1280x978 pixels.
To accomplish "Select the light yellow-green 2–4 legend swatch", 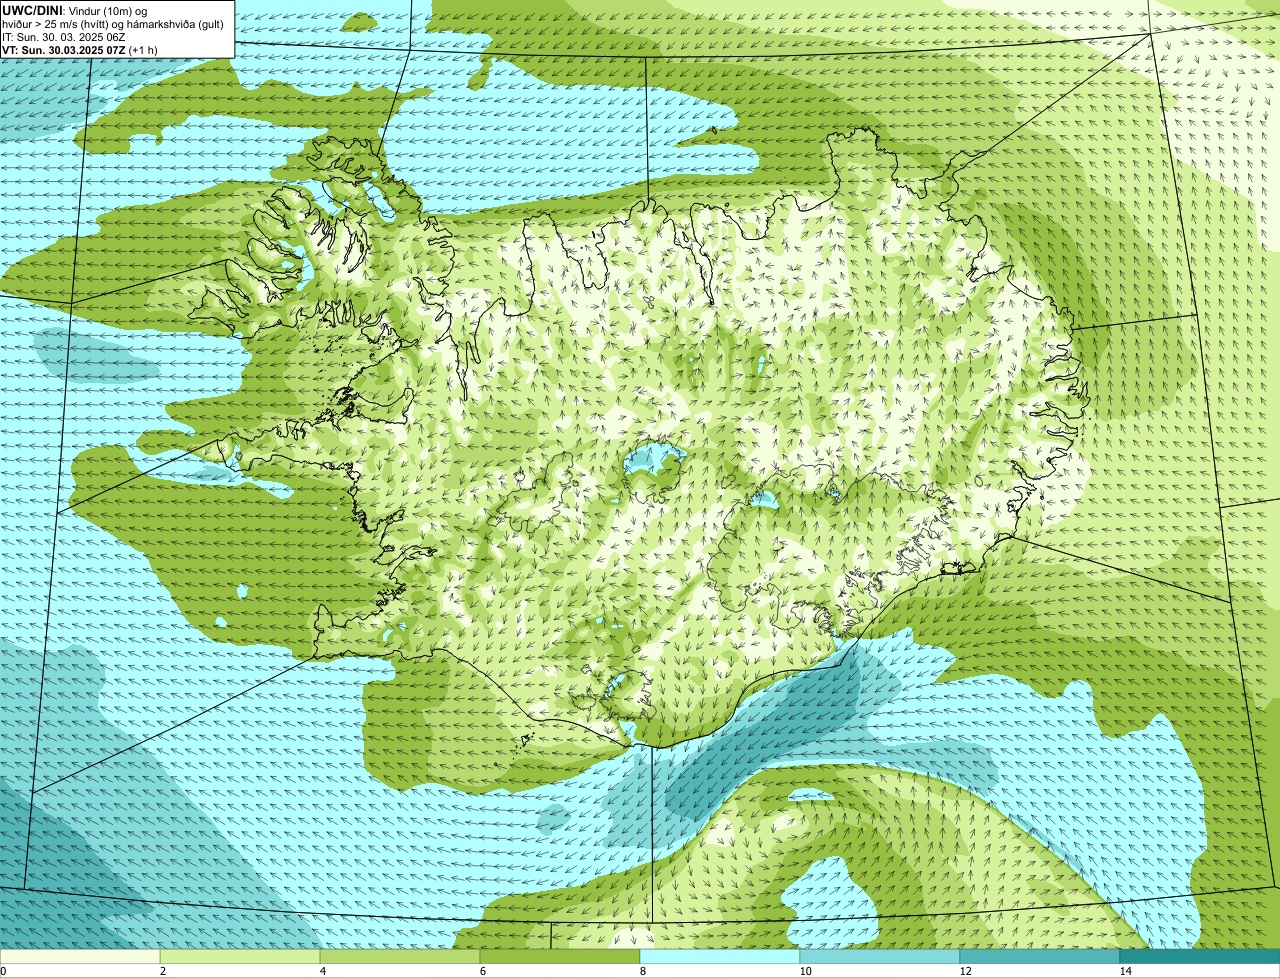I will (x=240, y=956).
